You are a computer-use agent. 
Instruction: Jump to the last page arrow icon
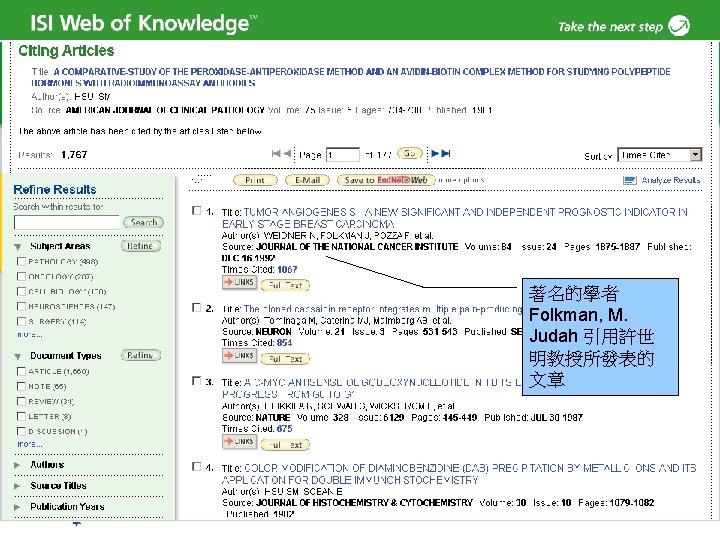click(446, 153)
